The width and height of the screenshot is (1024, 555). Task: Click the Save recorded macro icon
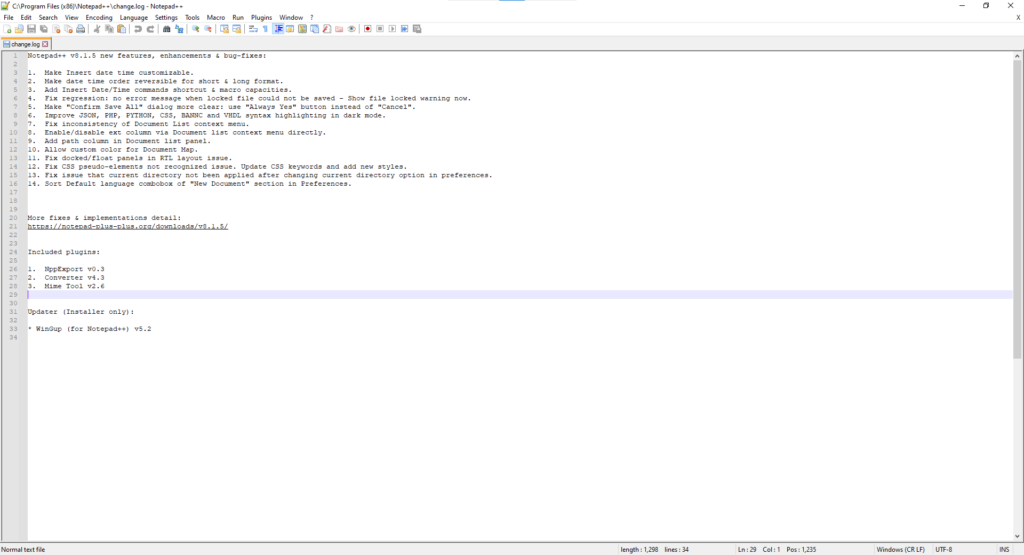417,29
